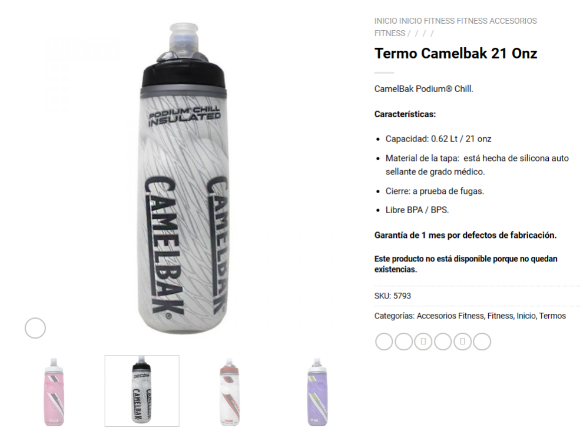Click the first social share circle icon
The width and height of the screenshot is (583, 433).
point(384,342)
